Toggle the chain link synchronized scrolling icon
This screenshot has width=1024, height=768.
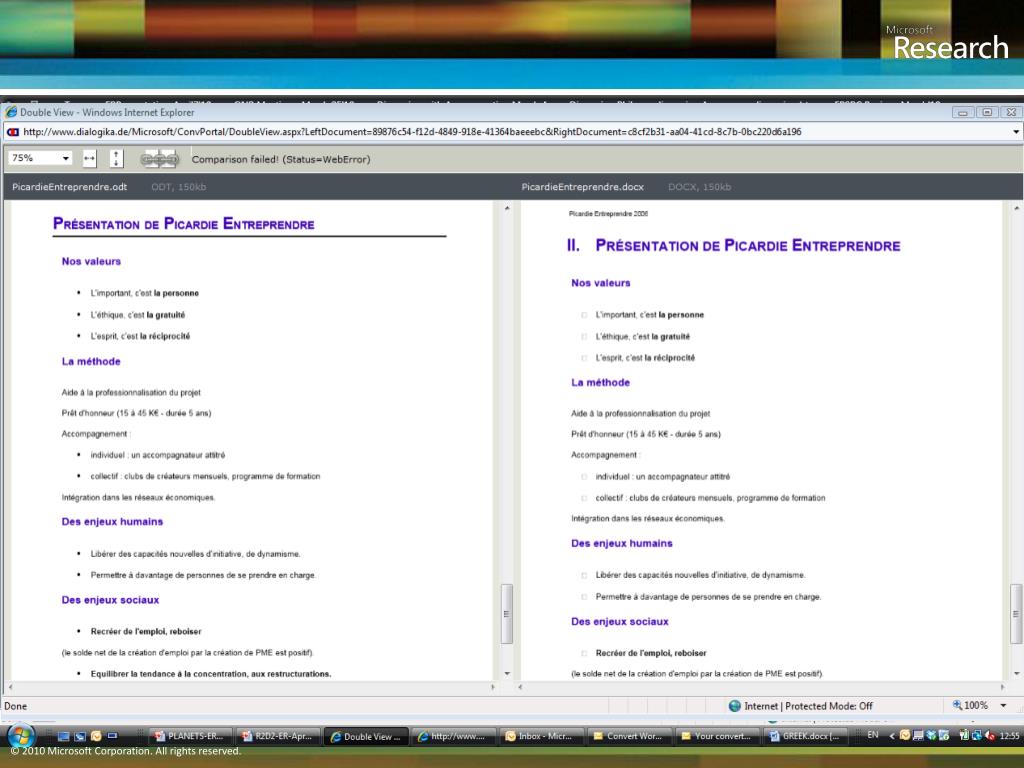pos(159,159)
